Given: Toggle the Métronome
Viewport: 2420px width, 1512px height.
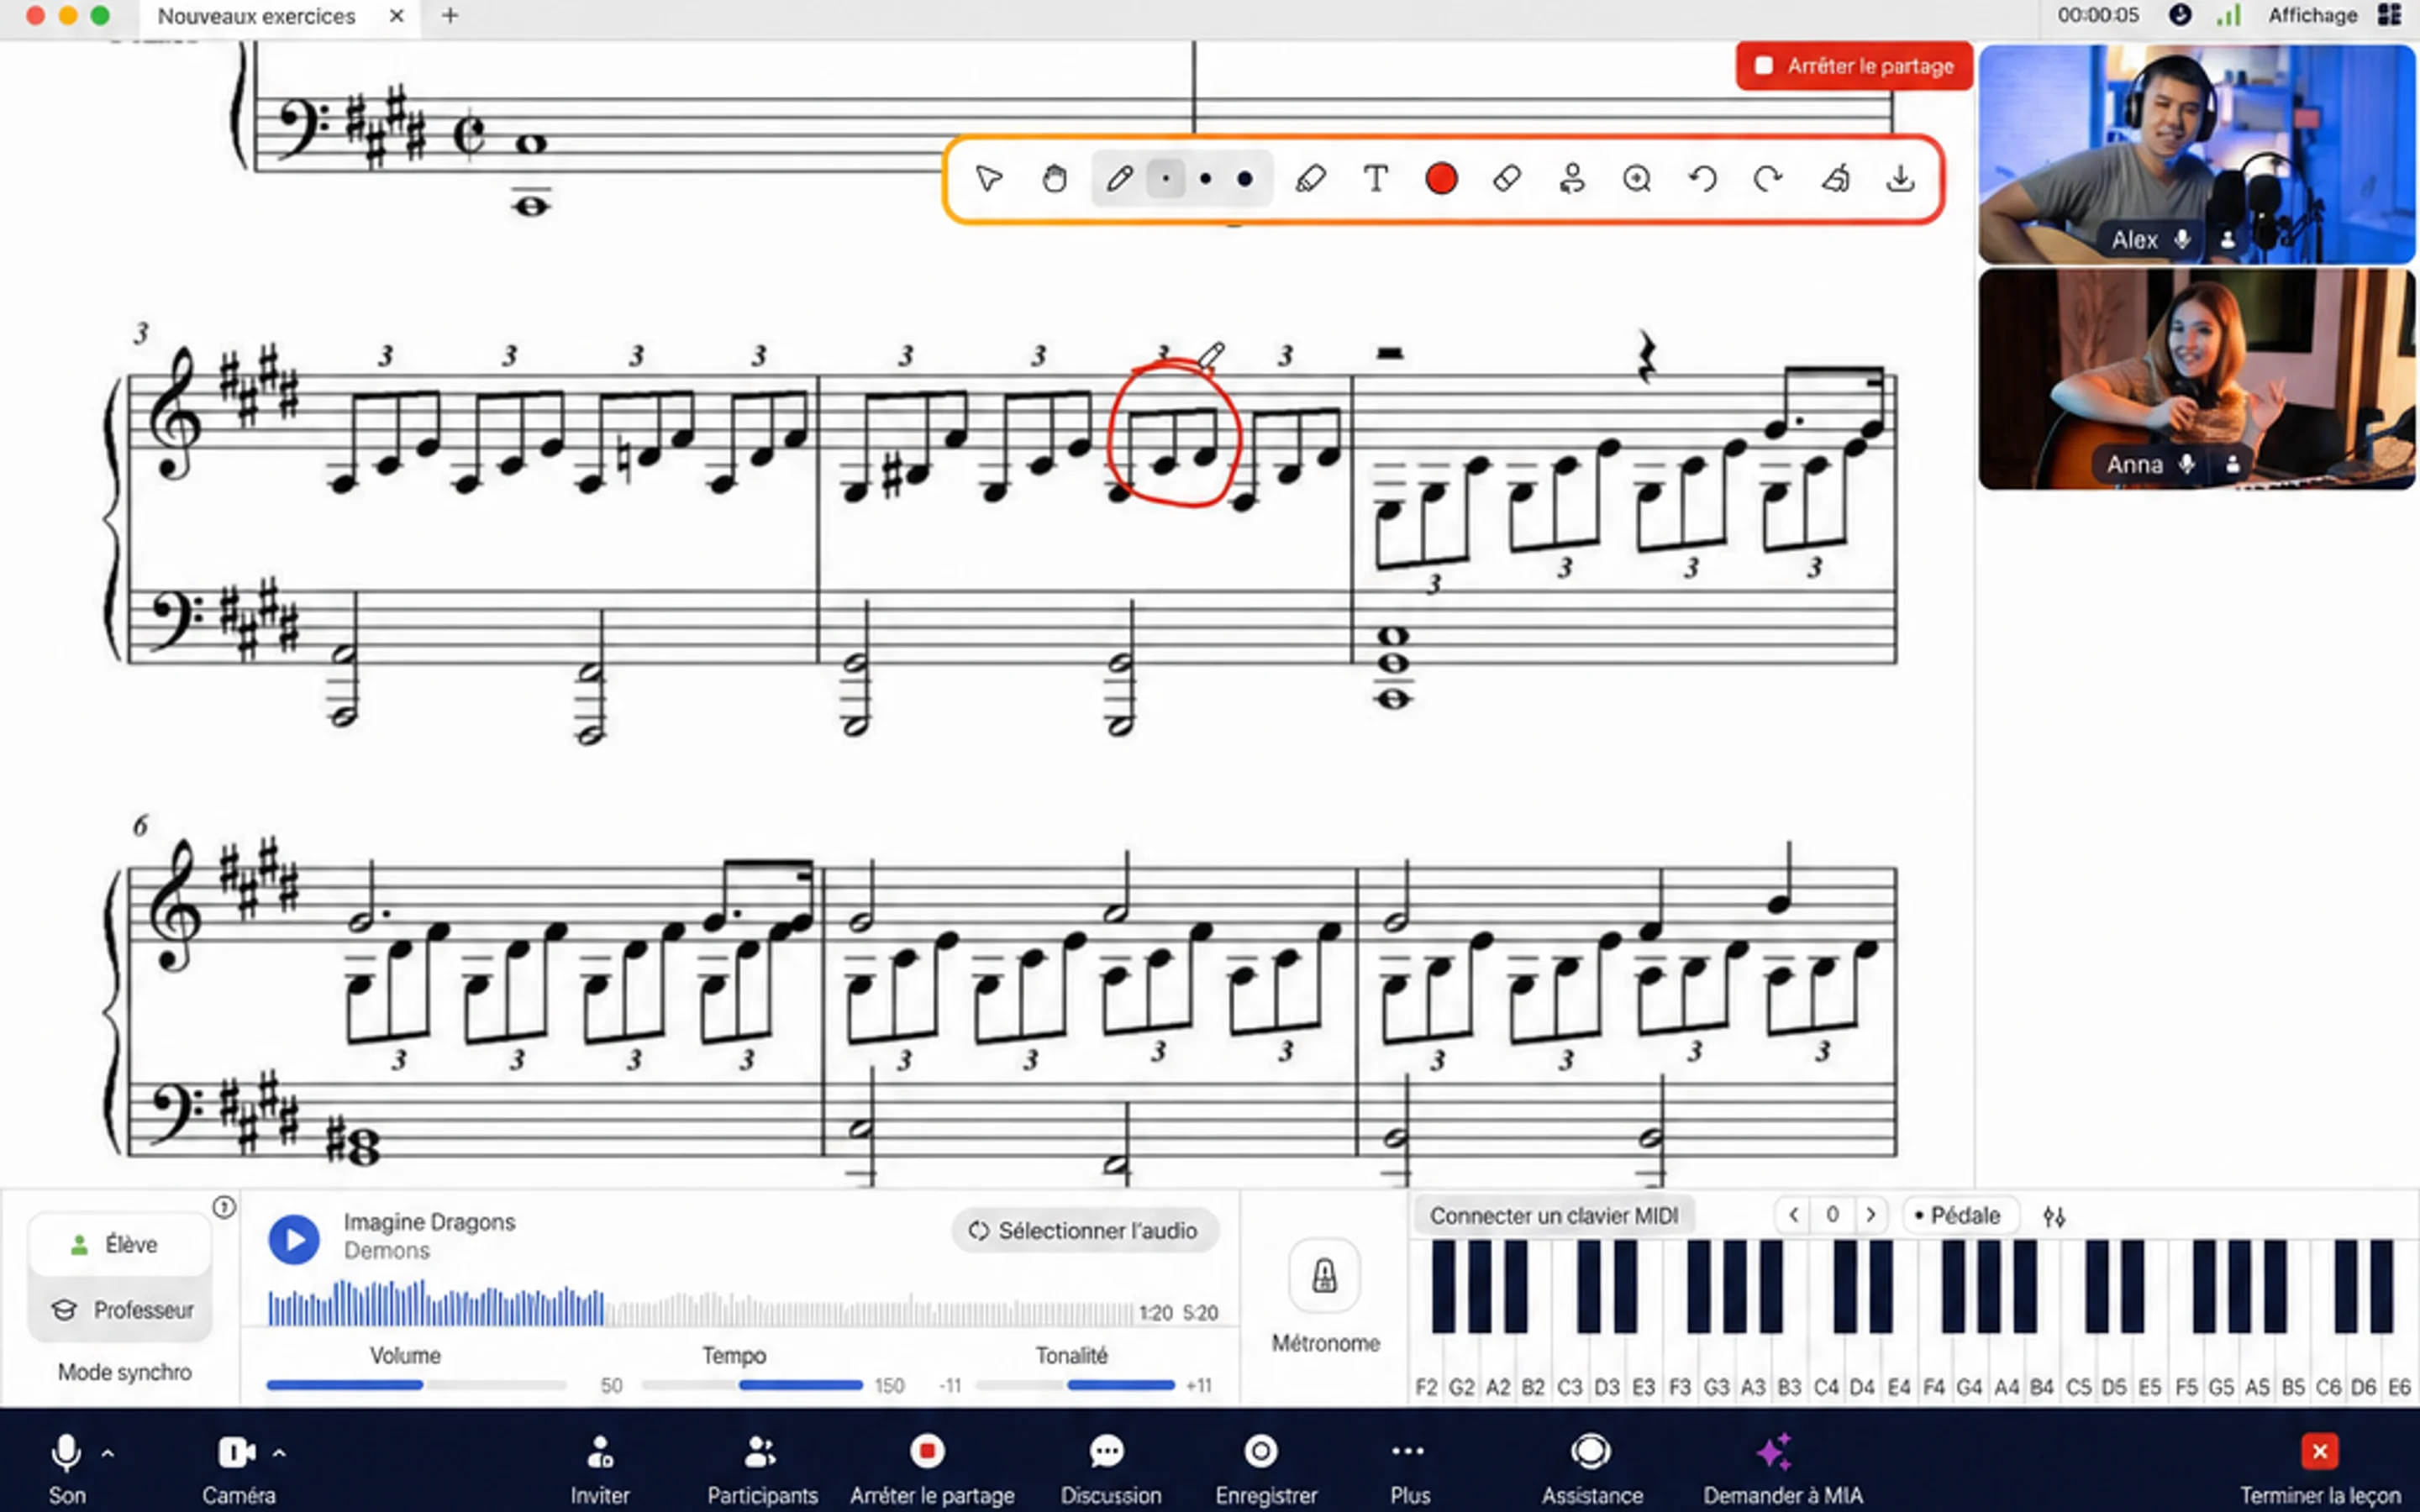Looking at the screenshot, I should [x=1324, y=1276].
